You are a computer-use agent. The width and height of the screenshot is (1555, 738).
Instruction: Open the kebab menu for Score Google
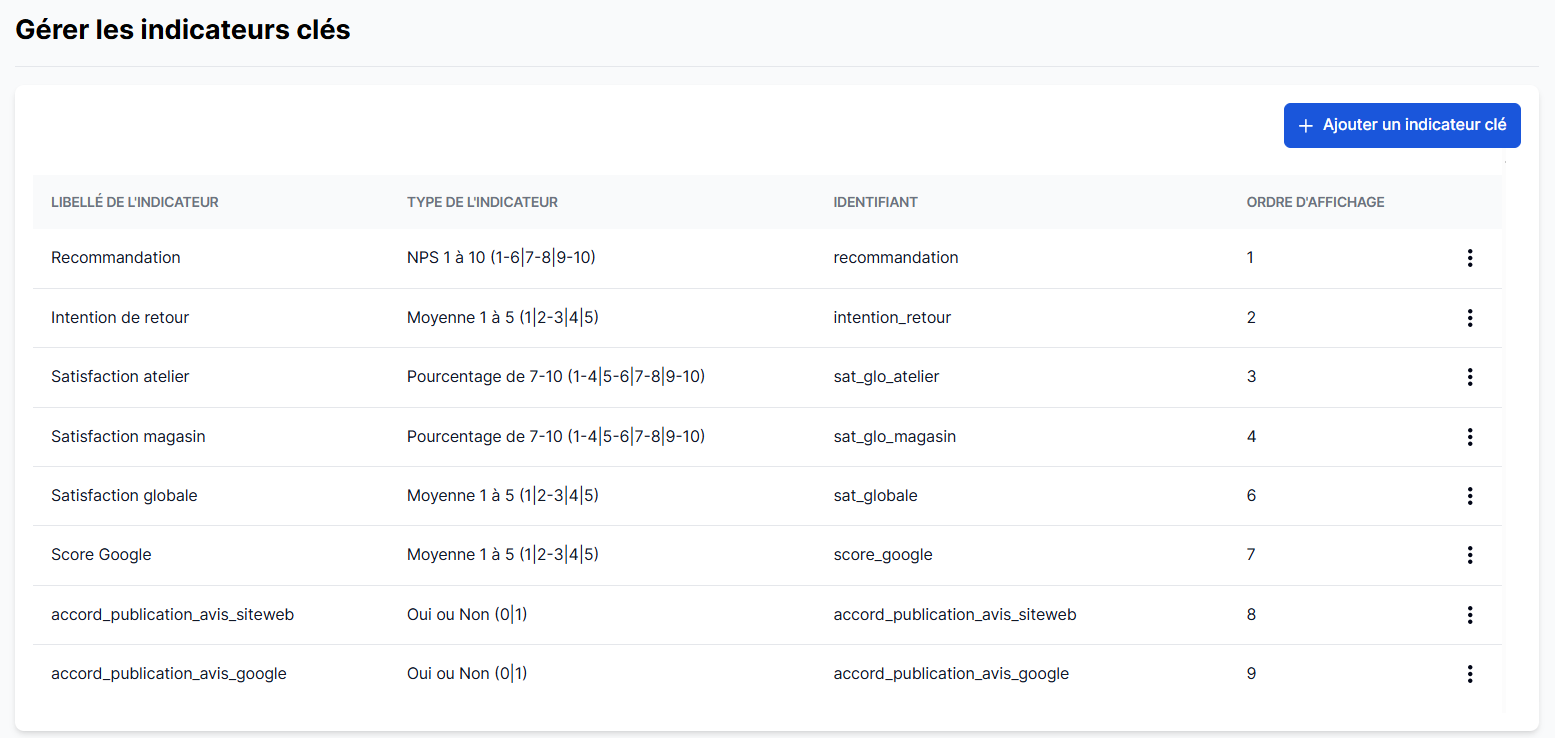[1469, 555]
